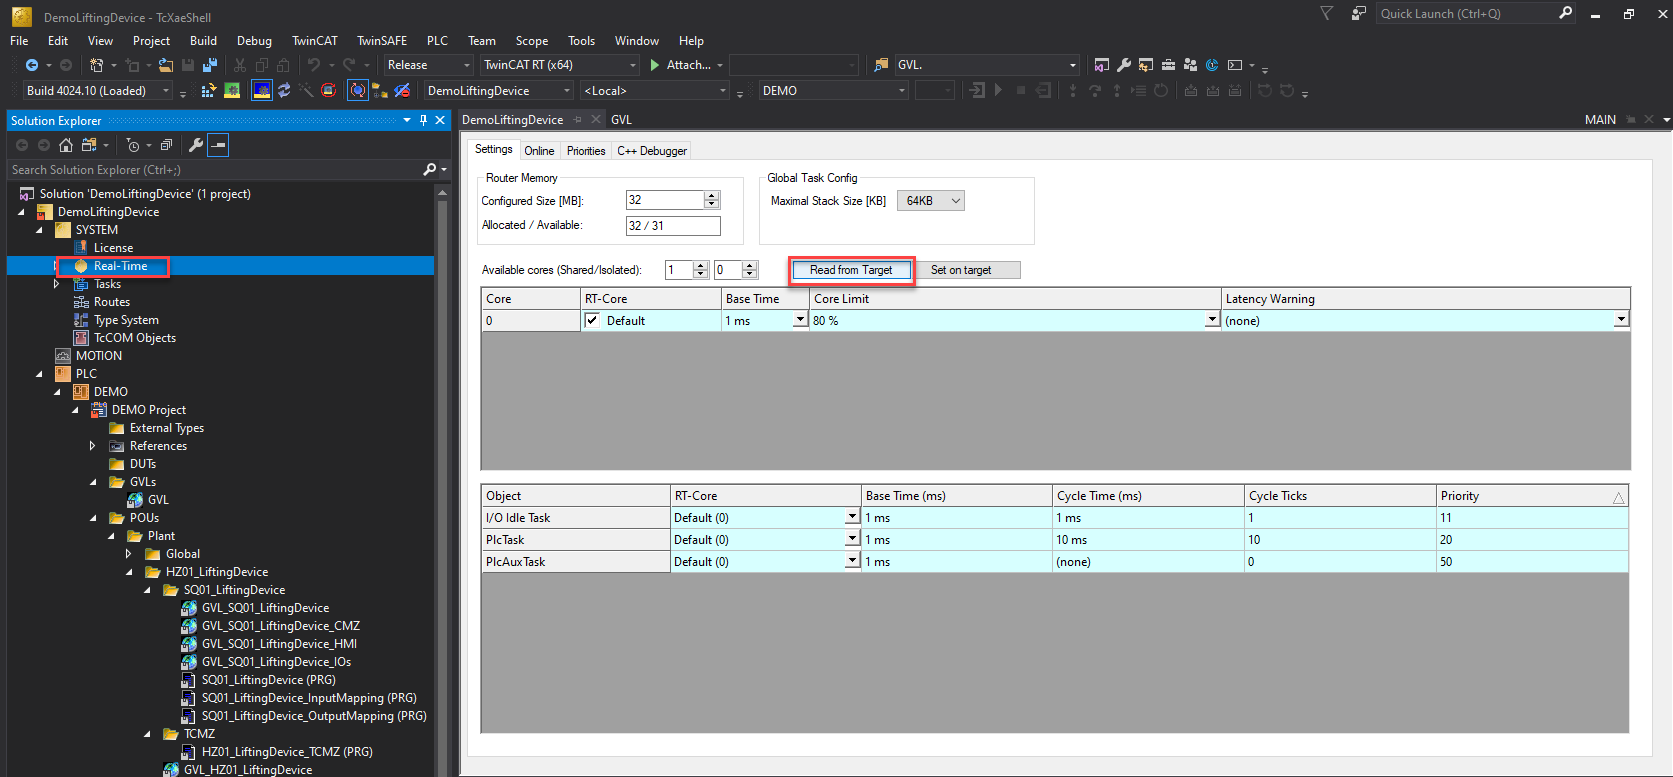1673x777 pixels.
Task: Toggle the RT-Core Default checkbox for core 0
Action: 592,320
